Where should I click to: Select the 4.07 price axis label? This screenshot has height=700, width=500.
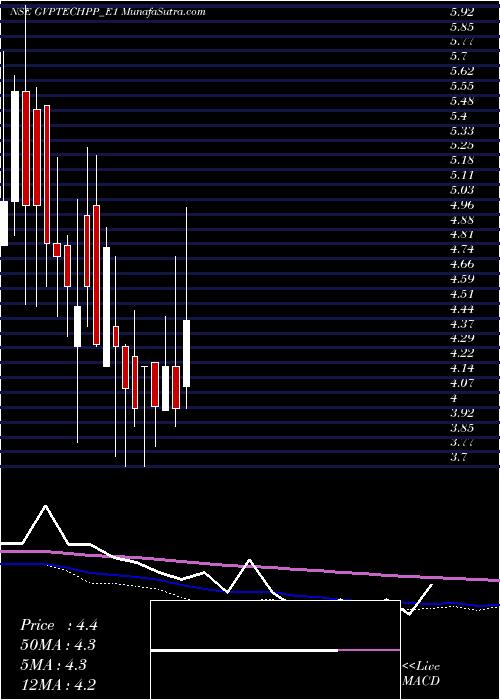pos(462,383)
